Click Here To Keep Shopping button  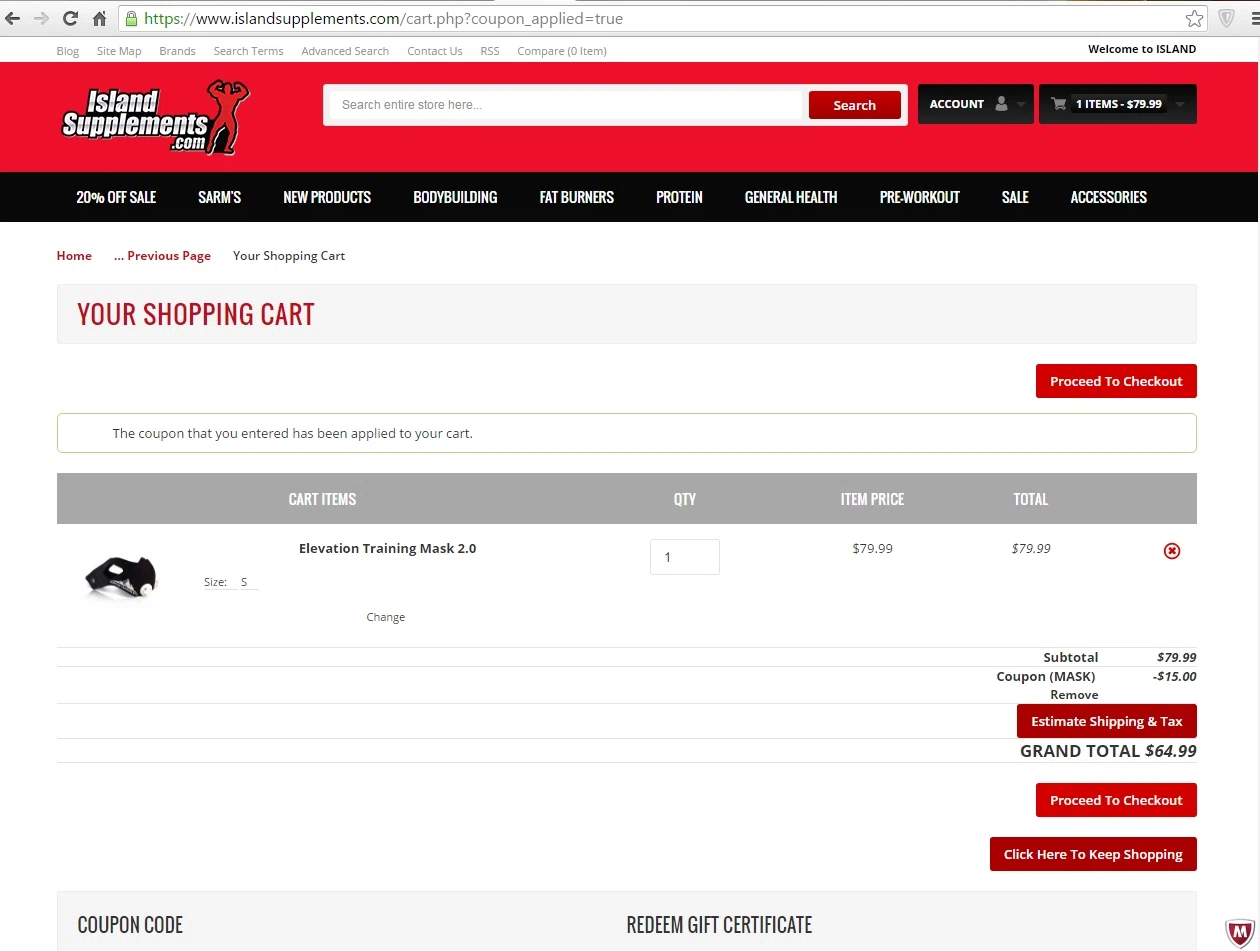(x=1093, y=854)
